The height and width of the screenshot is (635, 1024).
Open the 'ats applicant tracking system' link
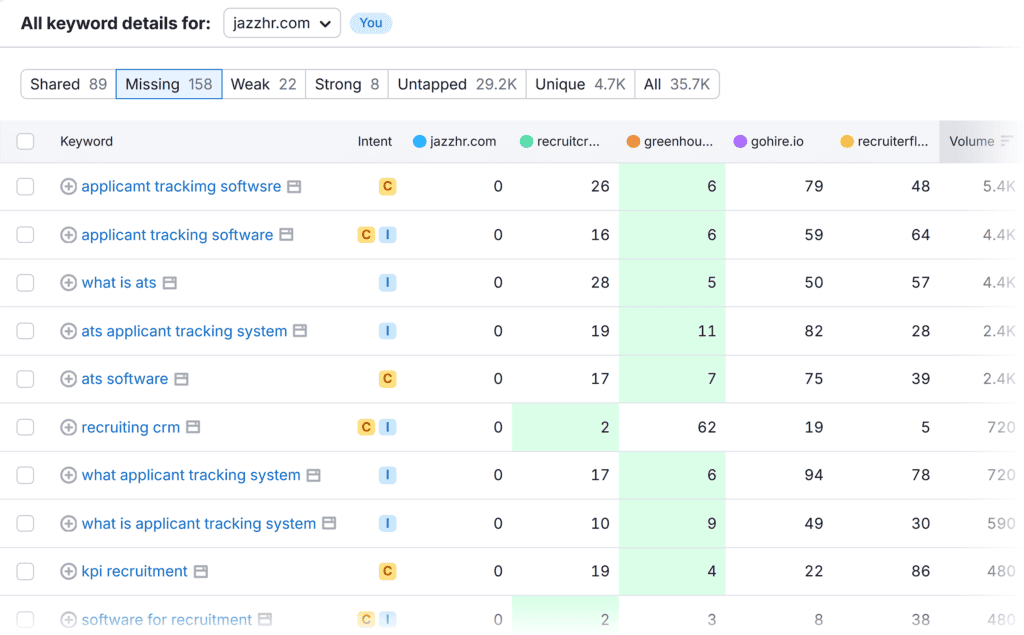pyautogui.click(x=184, y=331)
